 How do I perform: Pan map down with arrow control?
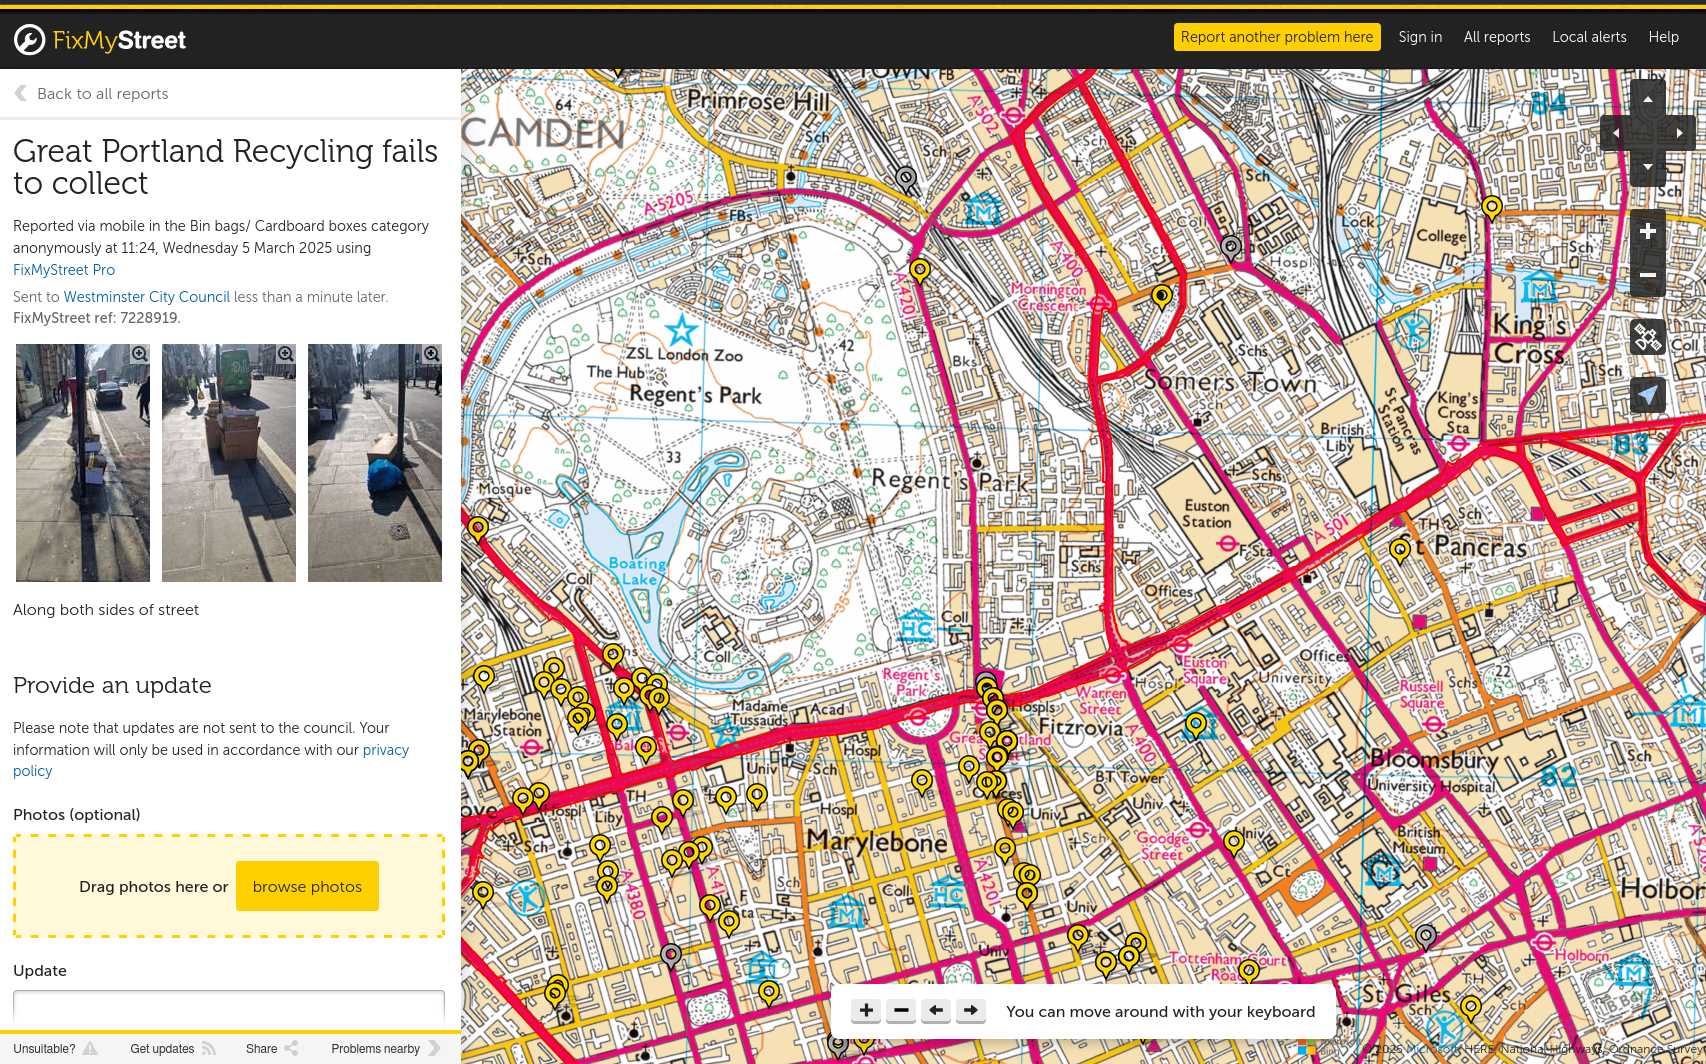[1648, 167]
